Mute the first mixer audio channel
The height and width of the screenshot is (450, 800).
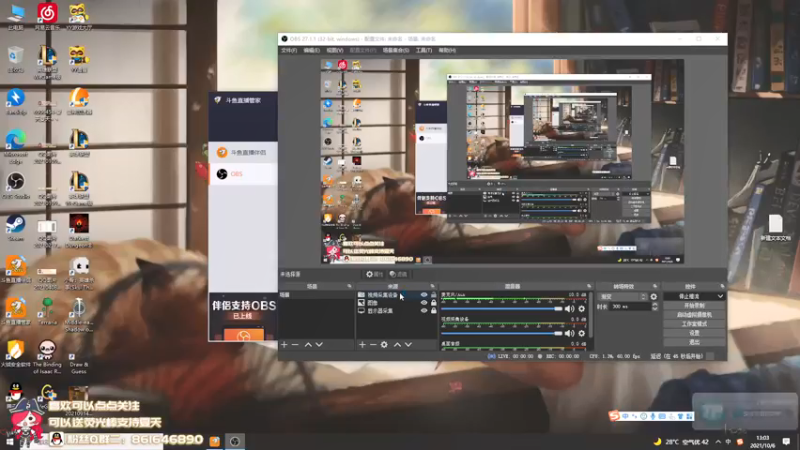pyautogui.click(x=569, y=309)
